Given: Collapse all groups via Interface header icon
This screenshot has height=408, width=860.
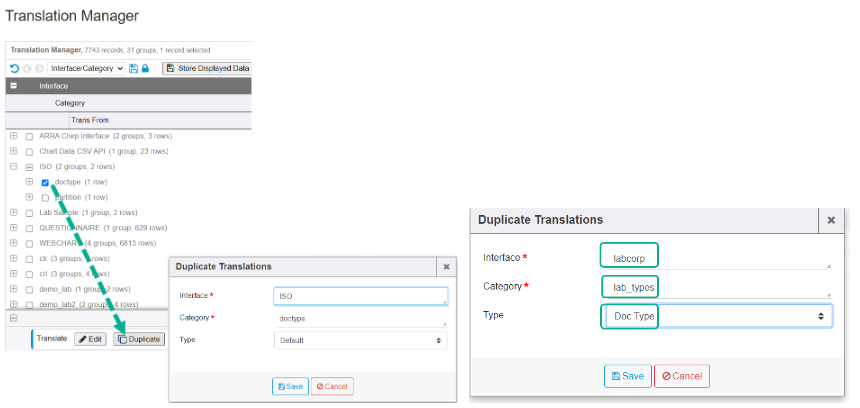Looking at the screenshot, I should [14, 86].
